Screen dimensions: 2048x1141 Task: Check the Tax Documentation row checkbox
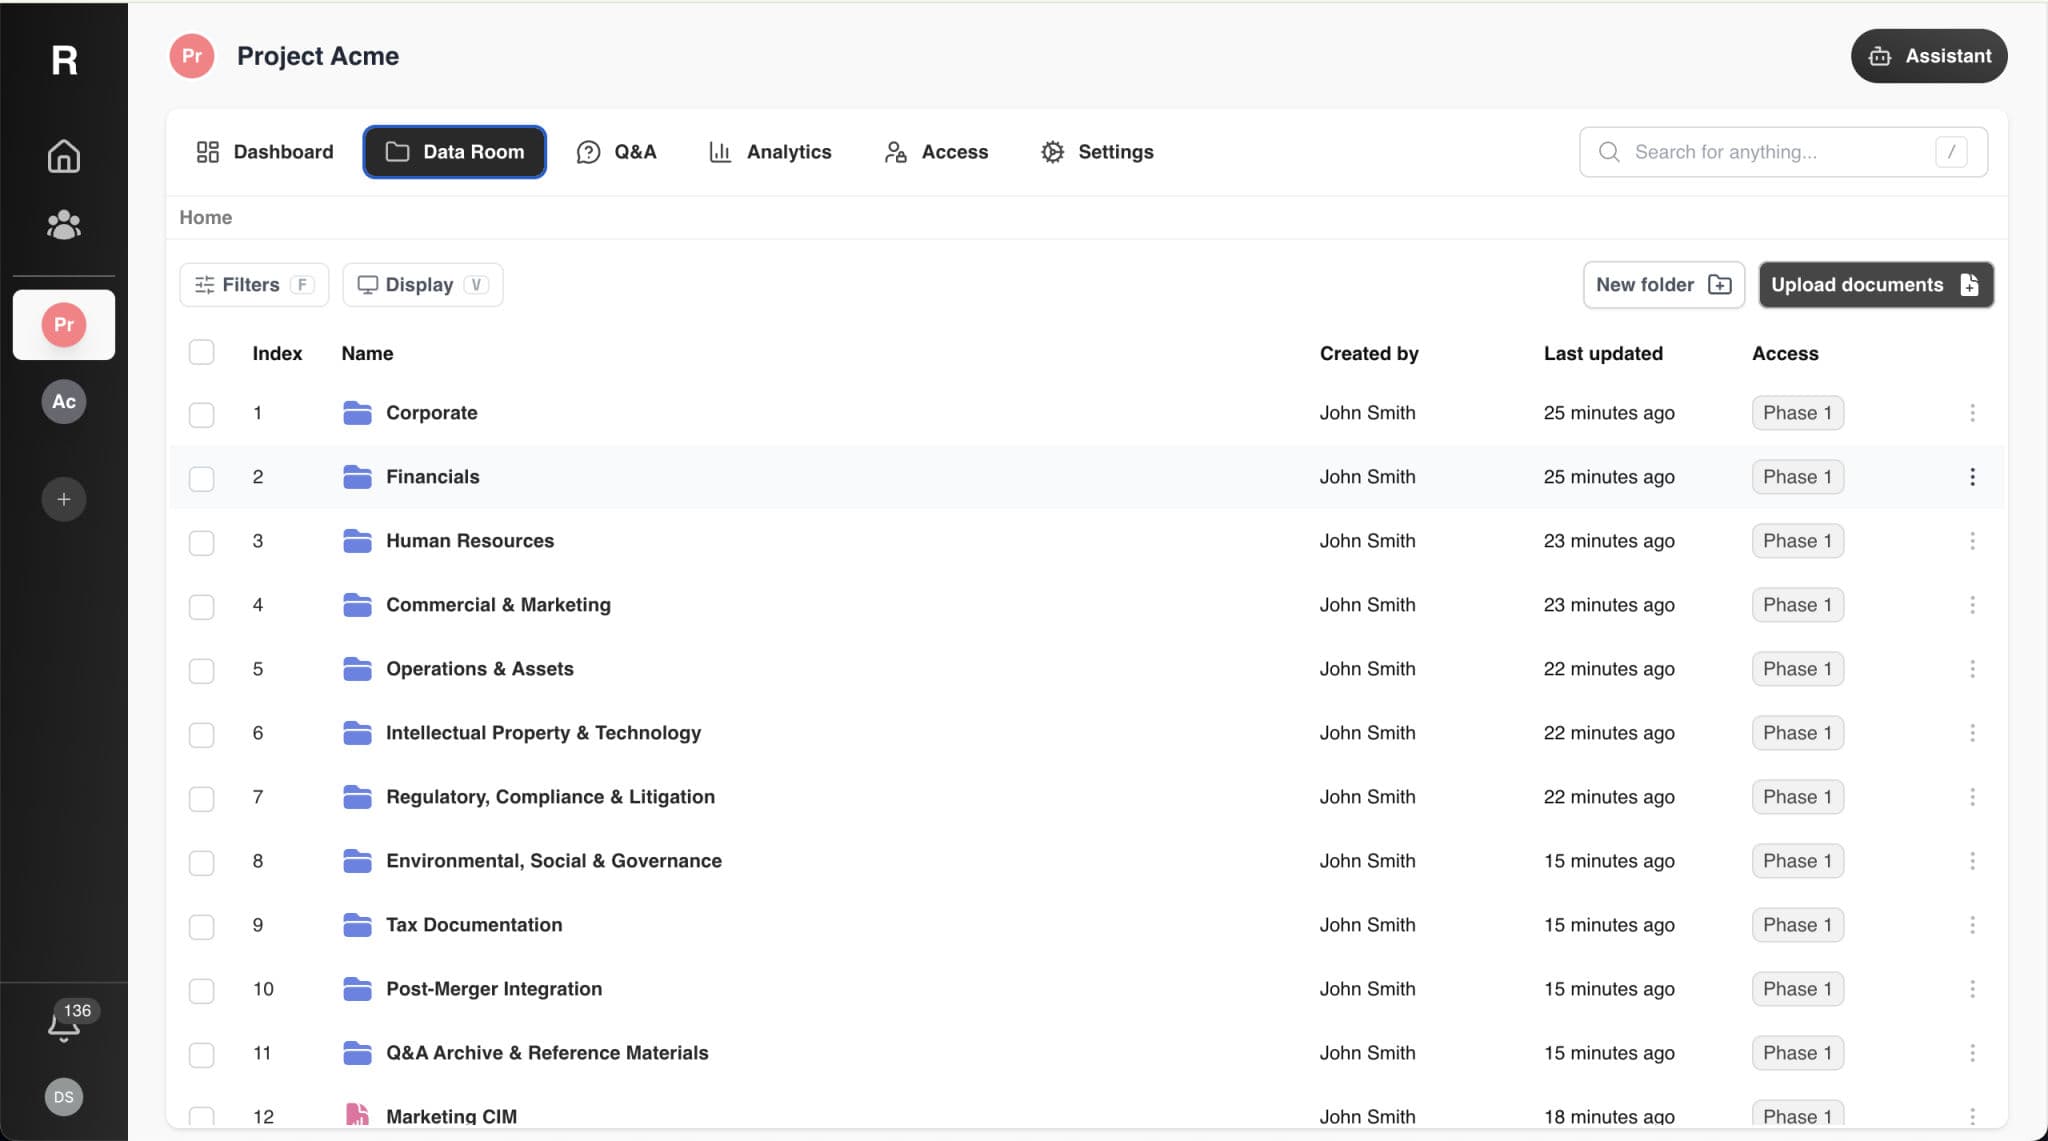point(202,926)
